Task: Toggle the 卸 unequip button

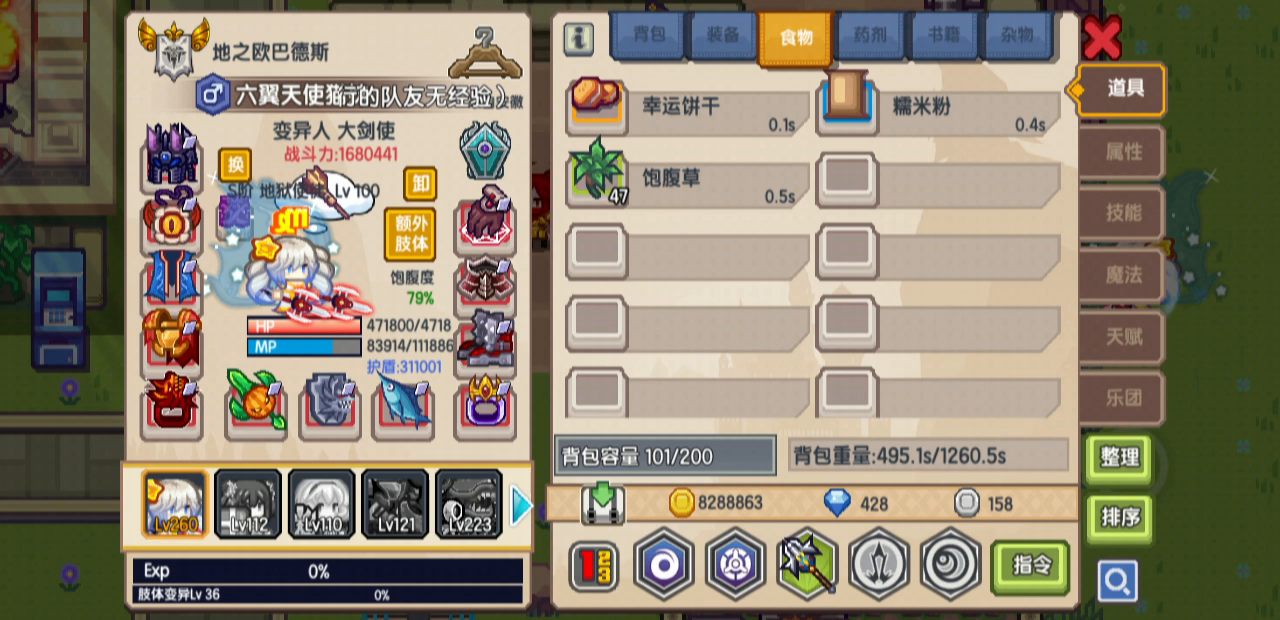Action: coord(420,184)
